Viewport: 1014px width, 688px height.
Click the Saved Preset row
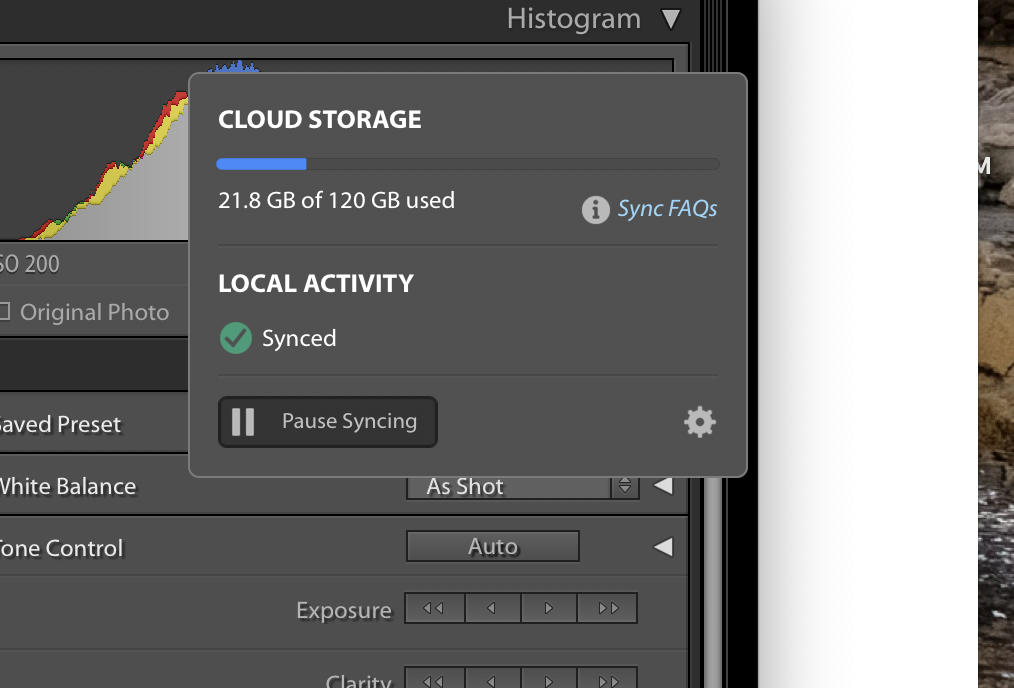(60, 423)
